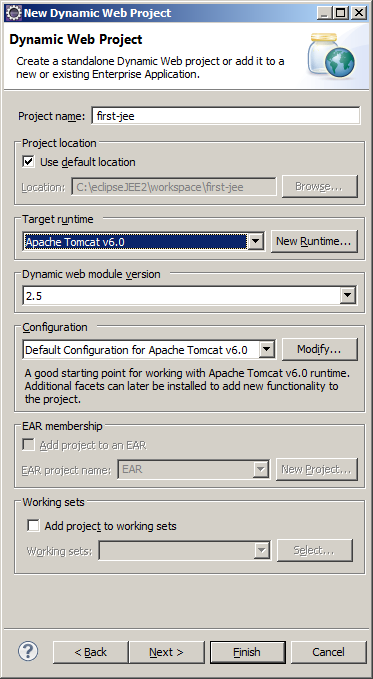Uncheck Use default location checkbox
Screen dimensions: 373x679
pos(29,162)
